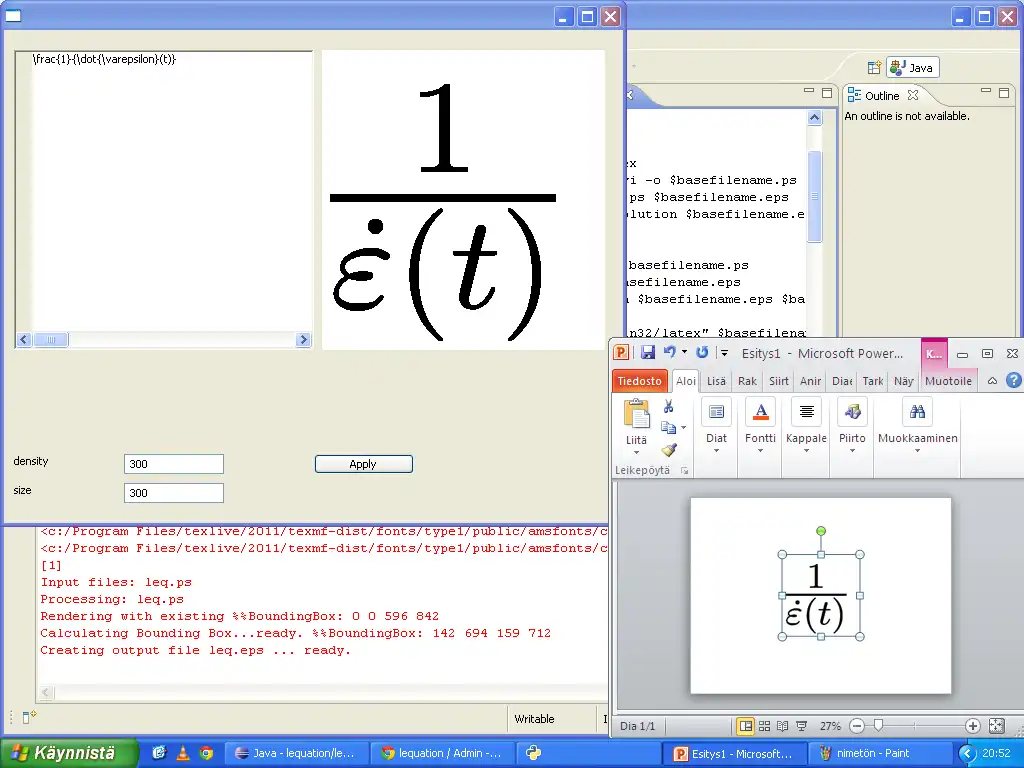Toggle Reading view in status bar

point(784,726)
